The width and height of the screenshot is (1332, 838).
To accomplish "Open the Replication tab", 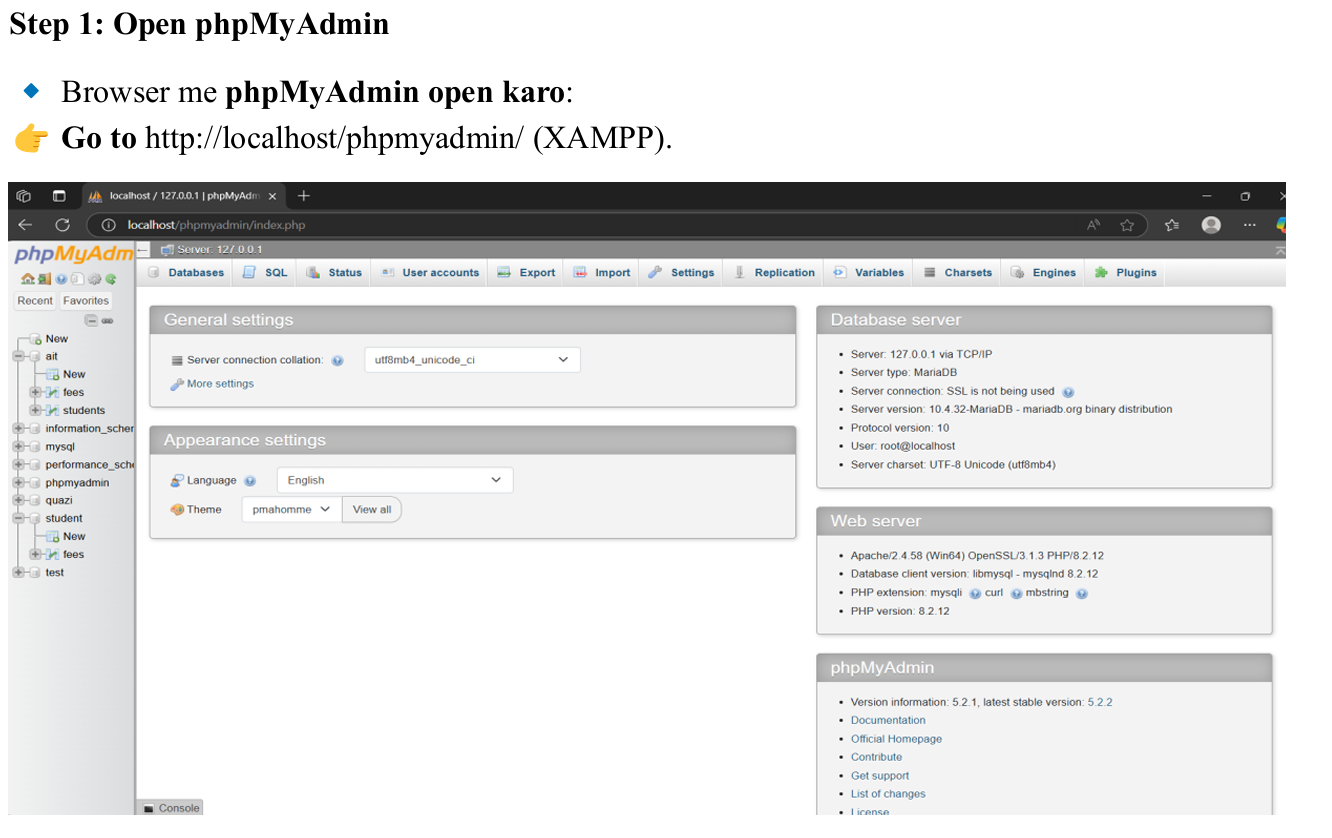I will (775, 272).
